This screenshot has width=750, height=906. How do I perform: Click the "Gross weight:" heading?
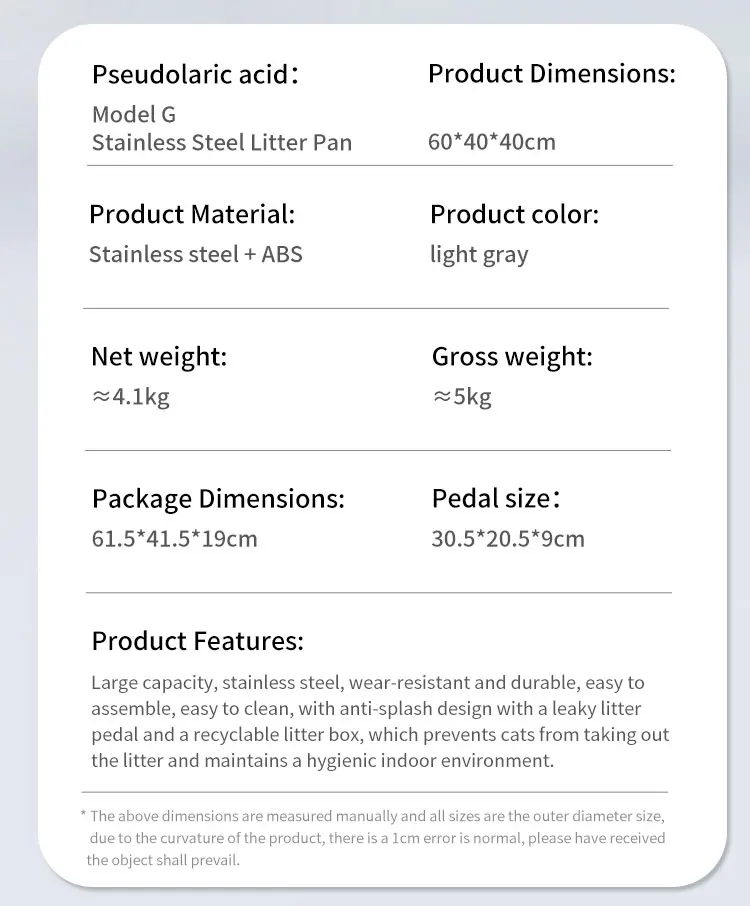(x=512, y=357)
